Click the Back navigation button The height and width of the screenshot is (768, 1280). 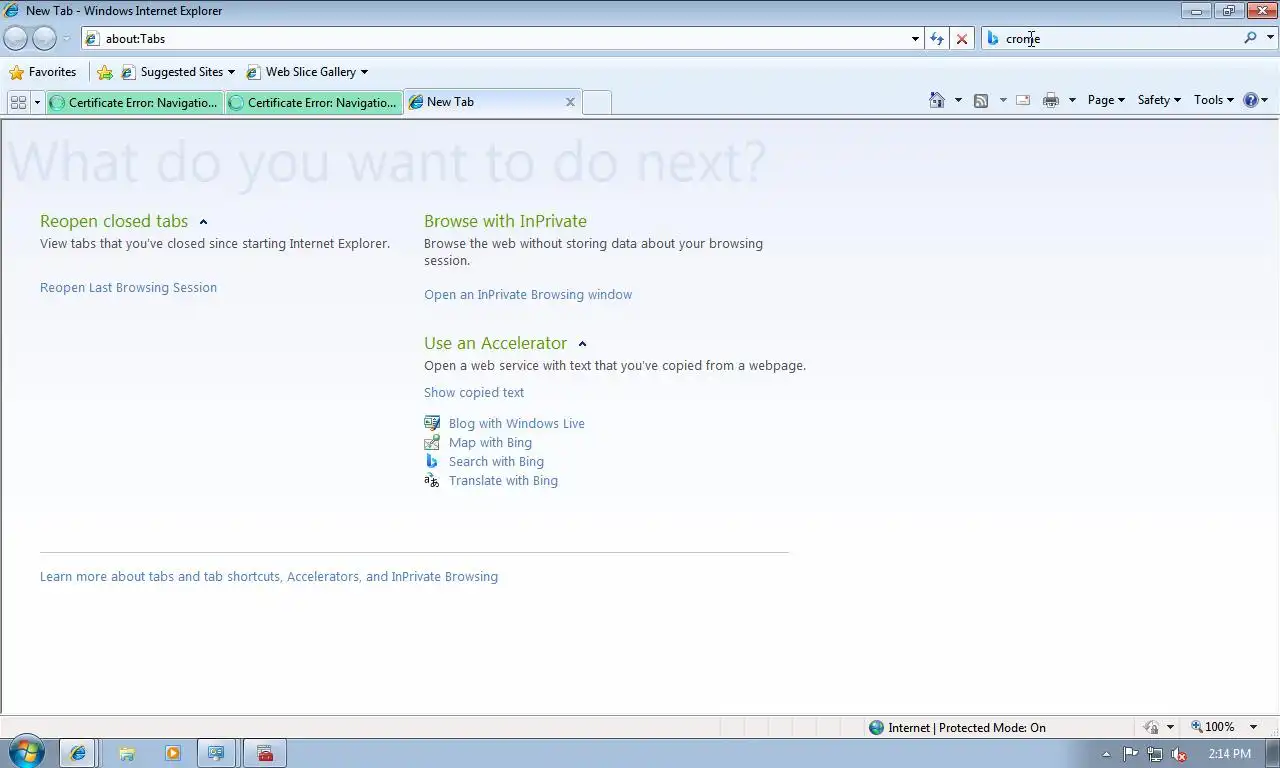[16, 38]
